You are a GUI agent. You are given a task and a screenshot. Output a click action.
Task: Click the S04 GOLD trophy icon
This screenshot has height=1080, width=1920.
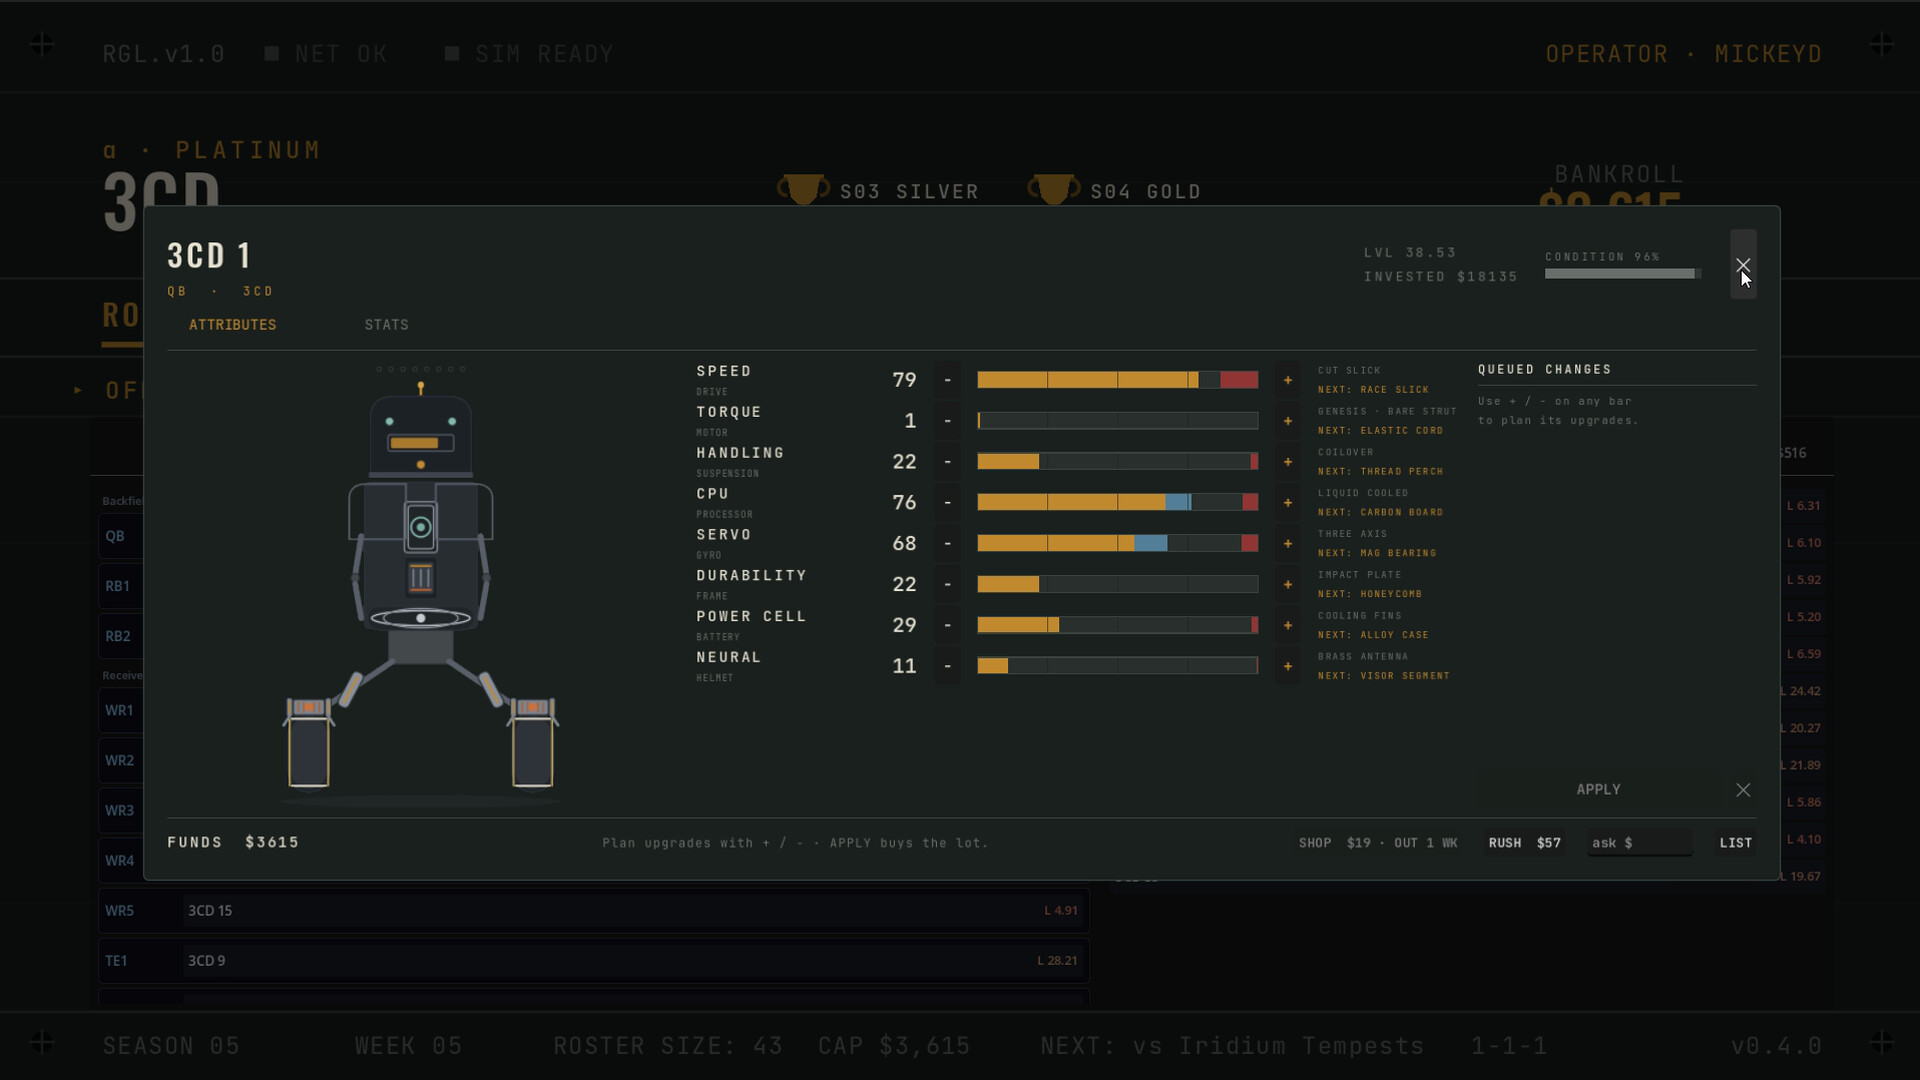(1053, 189)
